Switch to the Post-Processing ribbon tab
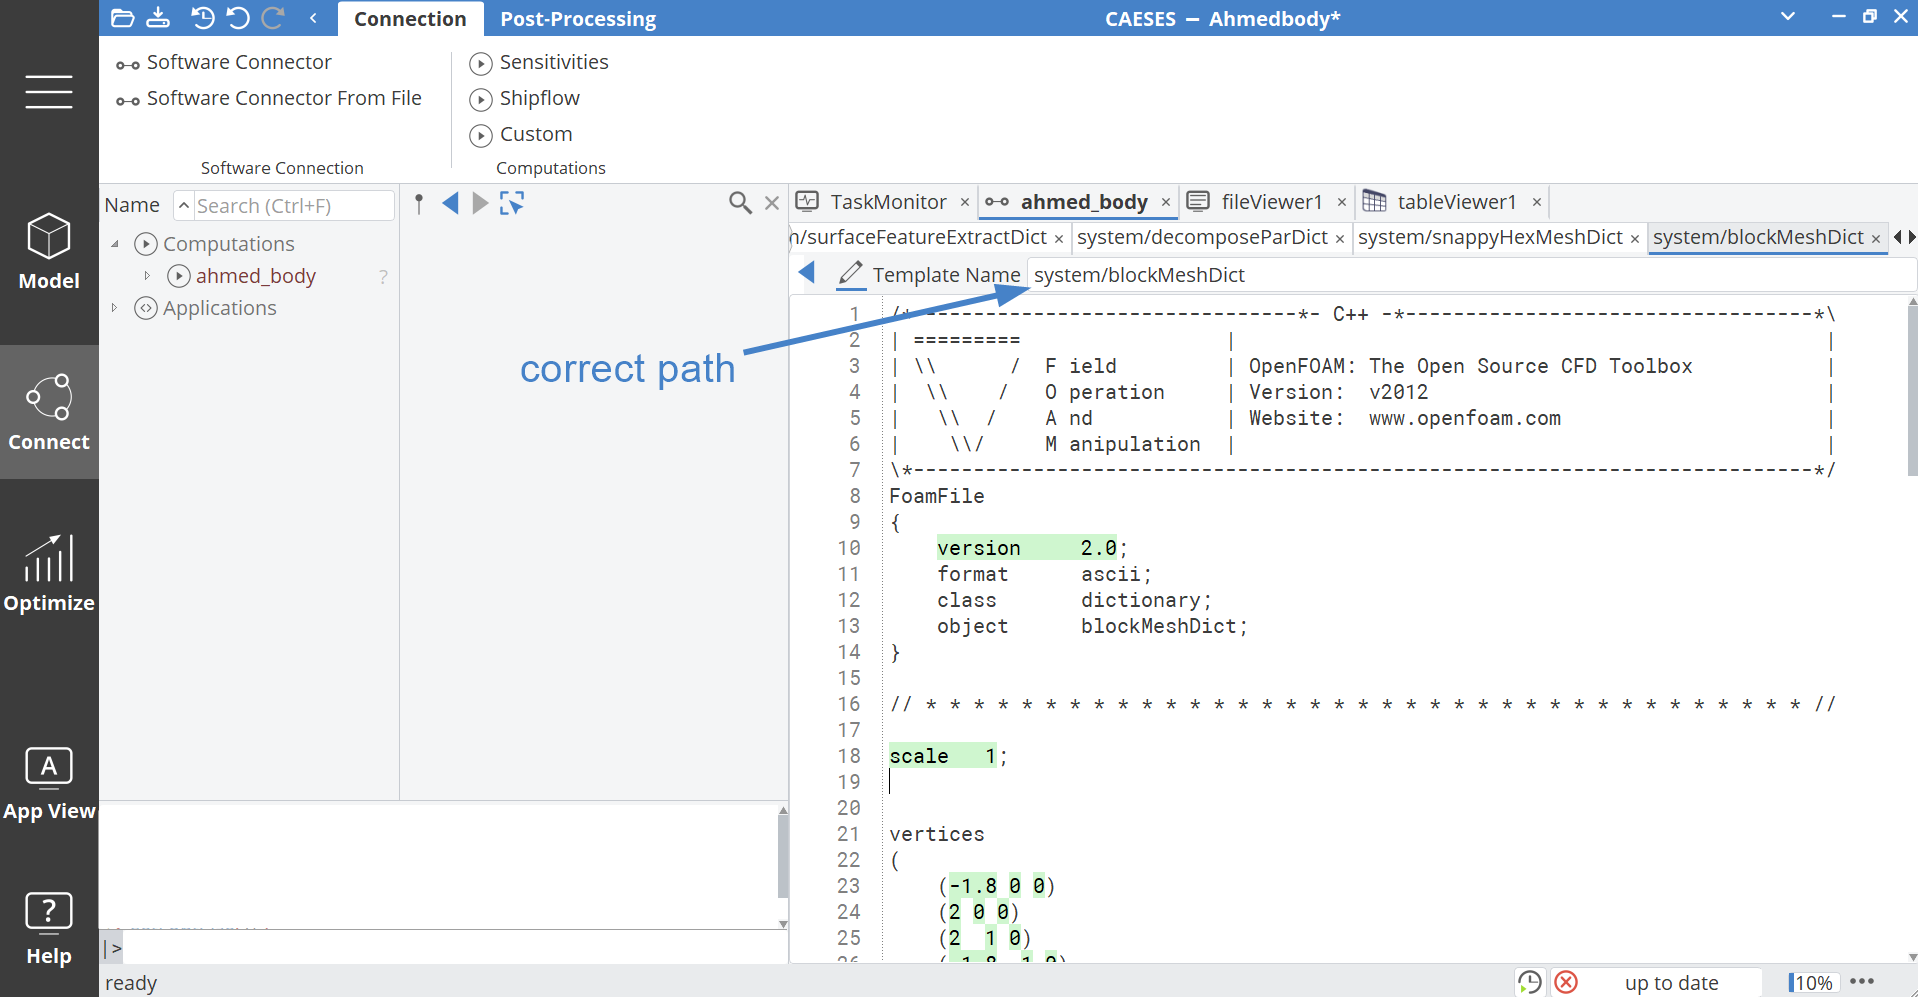The width and height of the screenshot is (1918, 997). (x=578, y=19)
